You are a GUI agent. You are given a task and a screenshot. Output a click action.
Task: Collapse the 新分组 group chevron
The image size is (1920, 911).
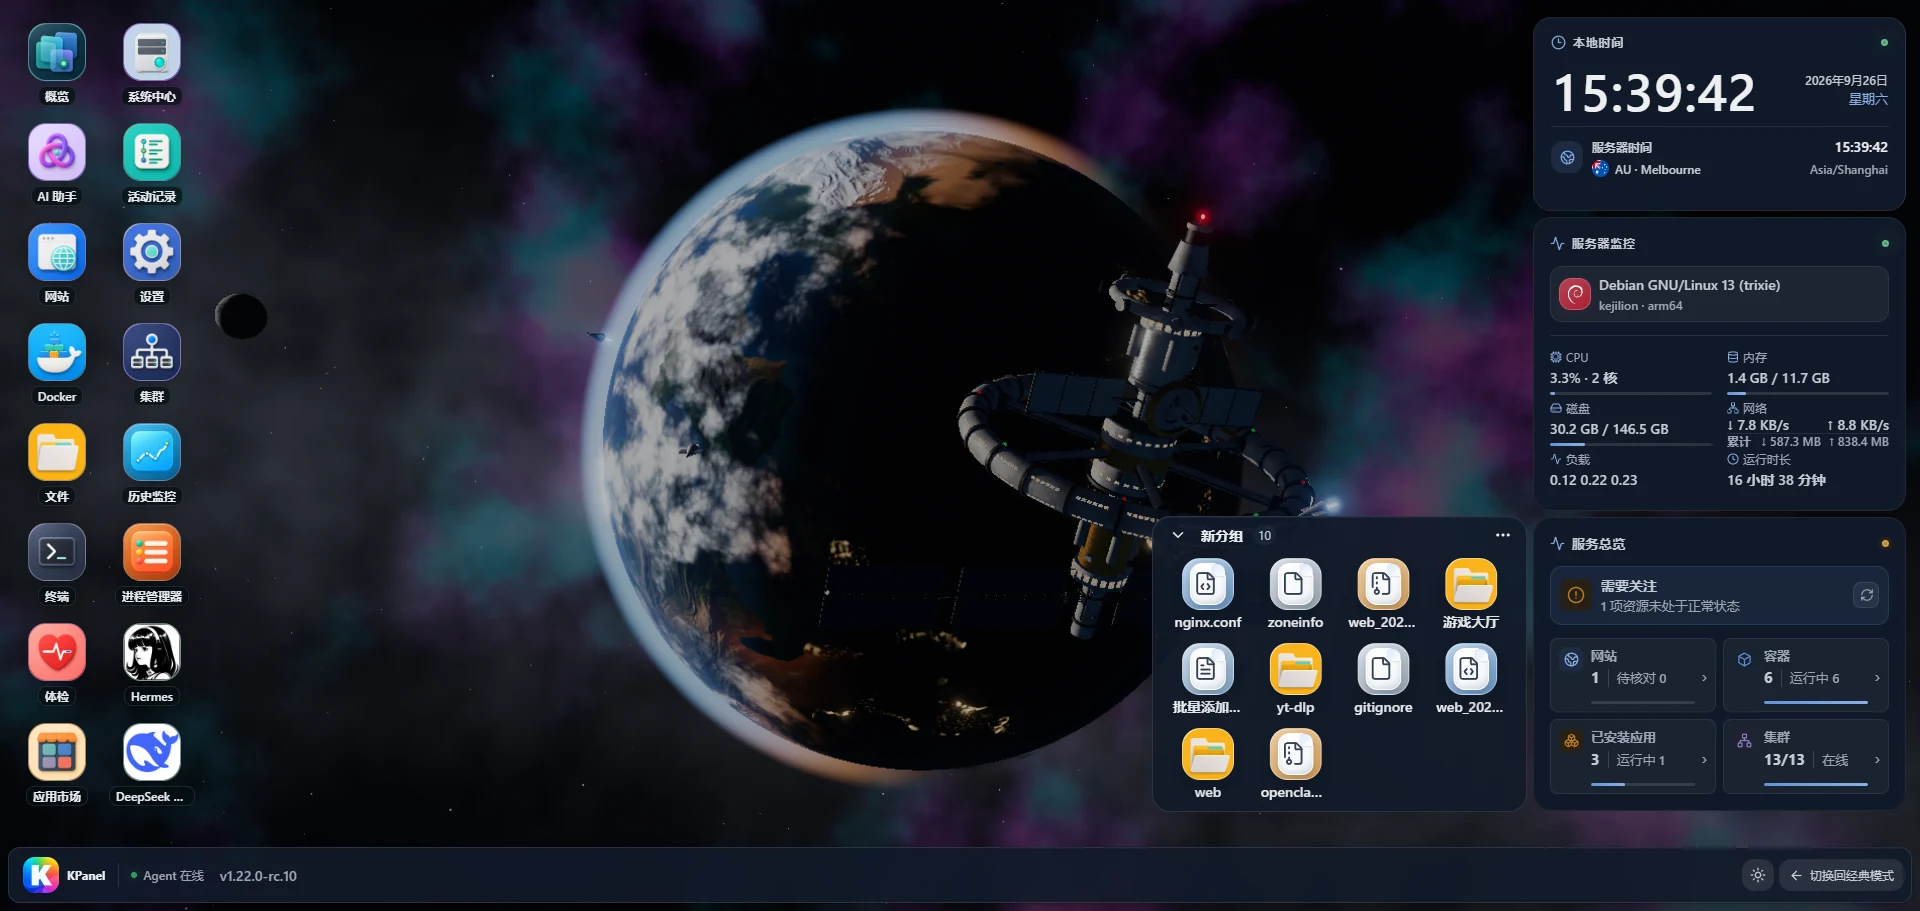[1178, 536]
